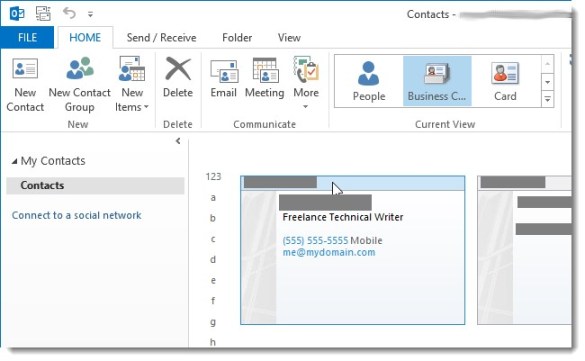Jump to letter a in index

pyautogui.click(x=213, y=197)
